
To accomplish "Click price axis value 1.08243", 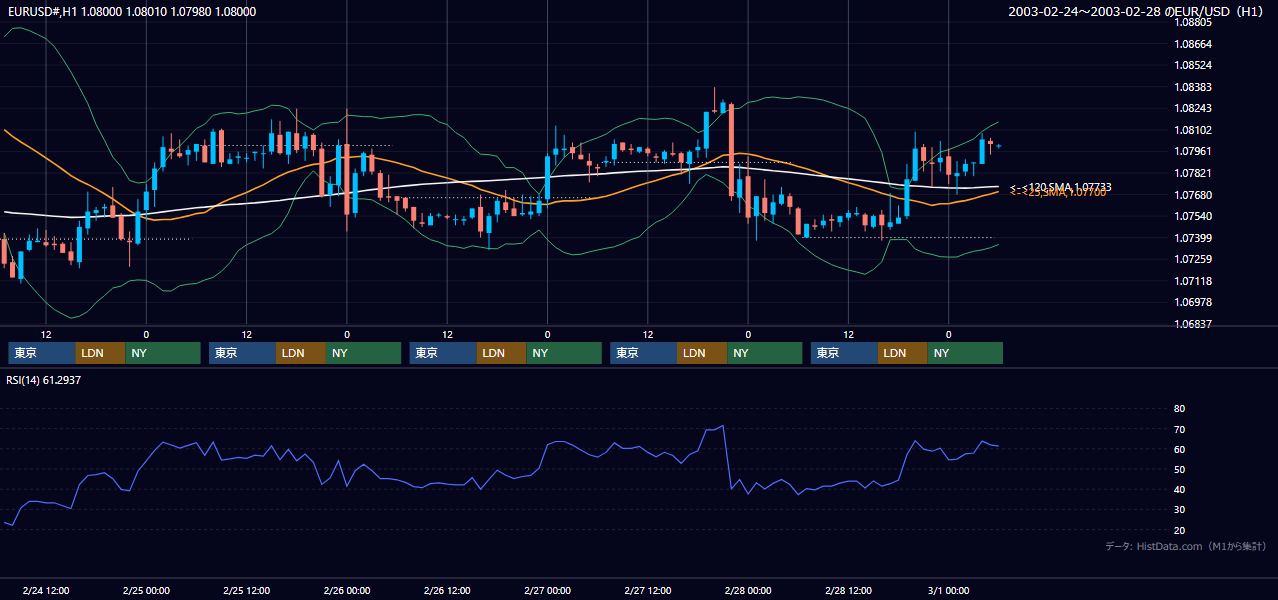I will 1191,108.
